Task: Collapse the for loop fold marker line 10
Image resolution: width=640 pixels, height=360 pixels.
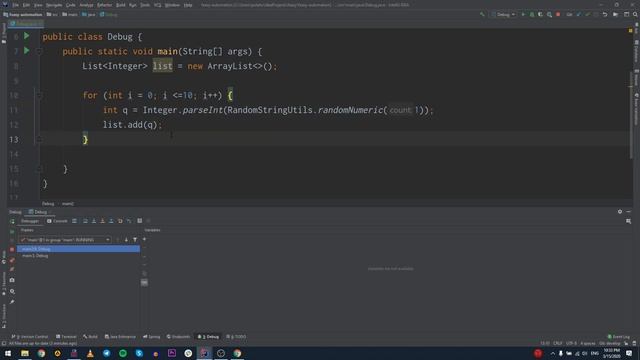Action: pyautogui.click(x=39, y=96)
